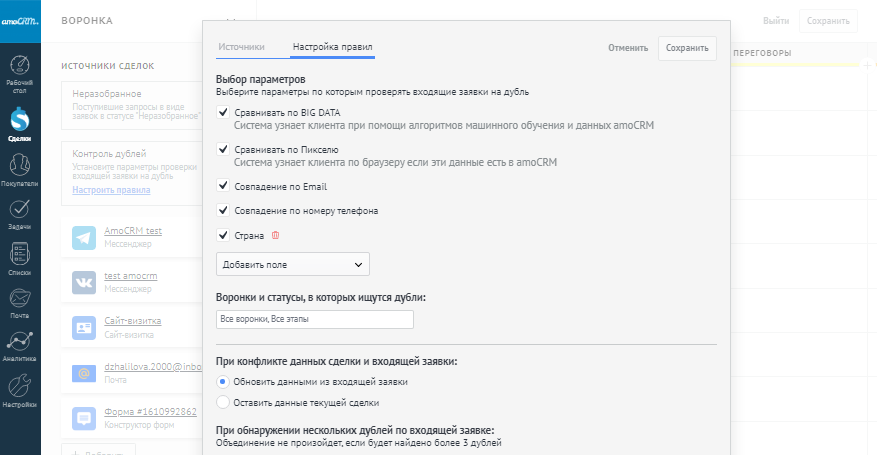Click Отменить in the dialog header
Screen dimensions: 877x455
point(628,48)
